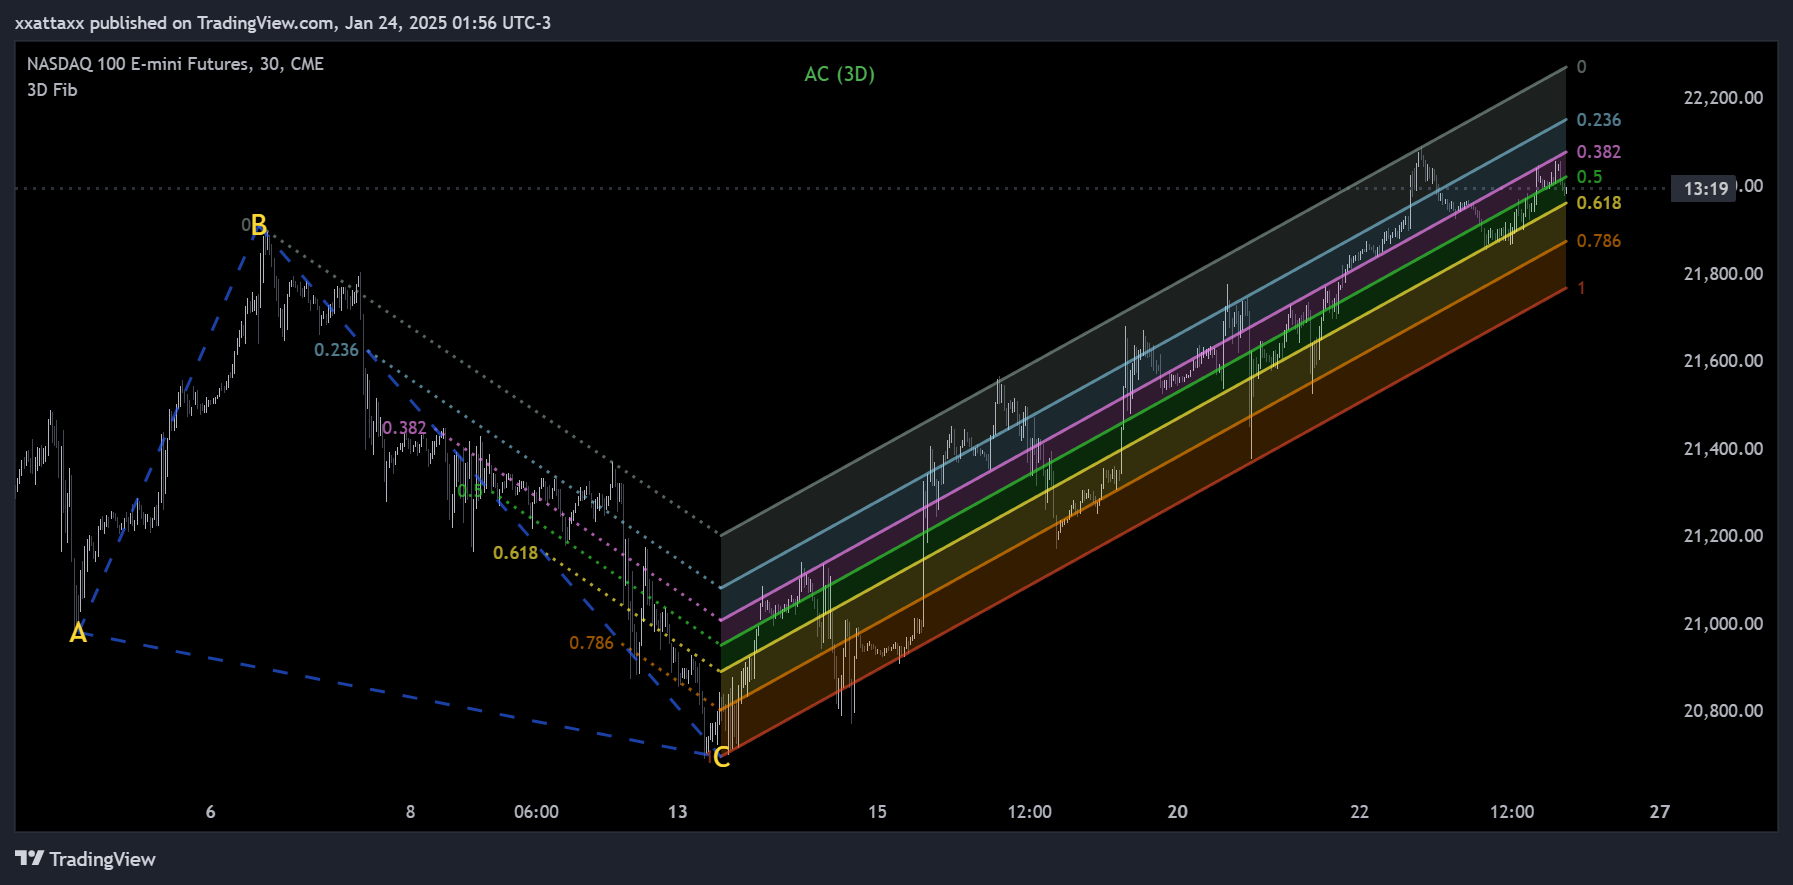1793x885 pixels.
Task: Click the 20 date on time axis
Action: click(x=1178, y=812)
